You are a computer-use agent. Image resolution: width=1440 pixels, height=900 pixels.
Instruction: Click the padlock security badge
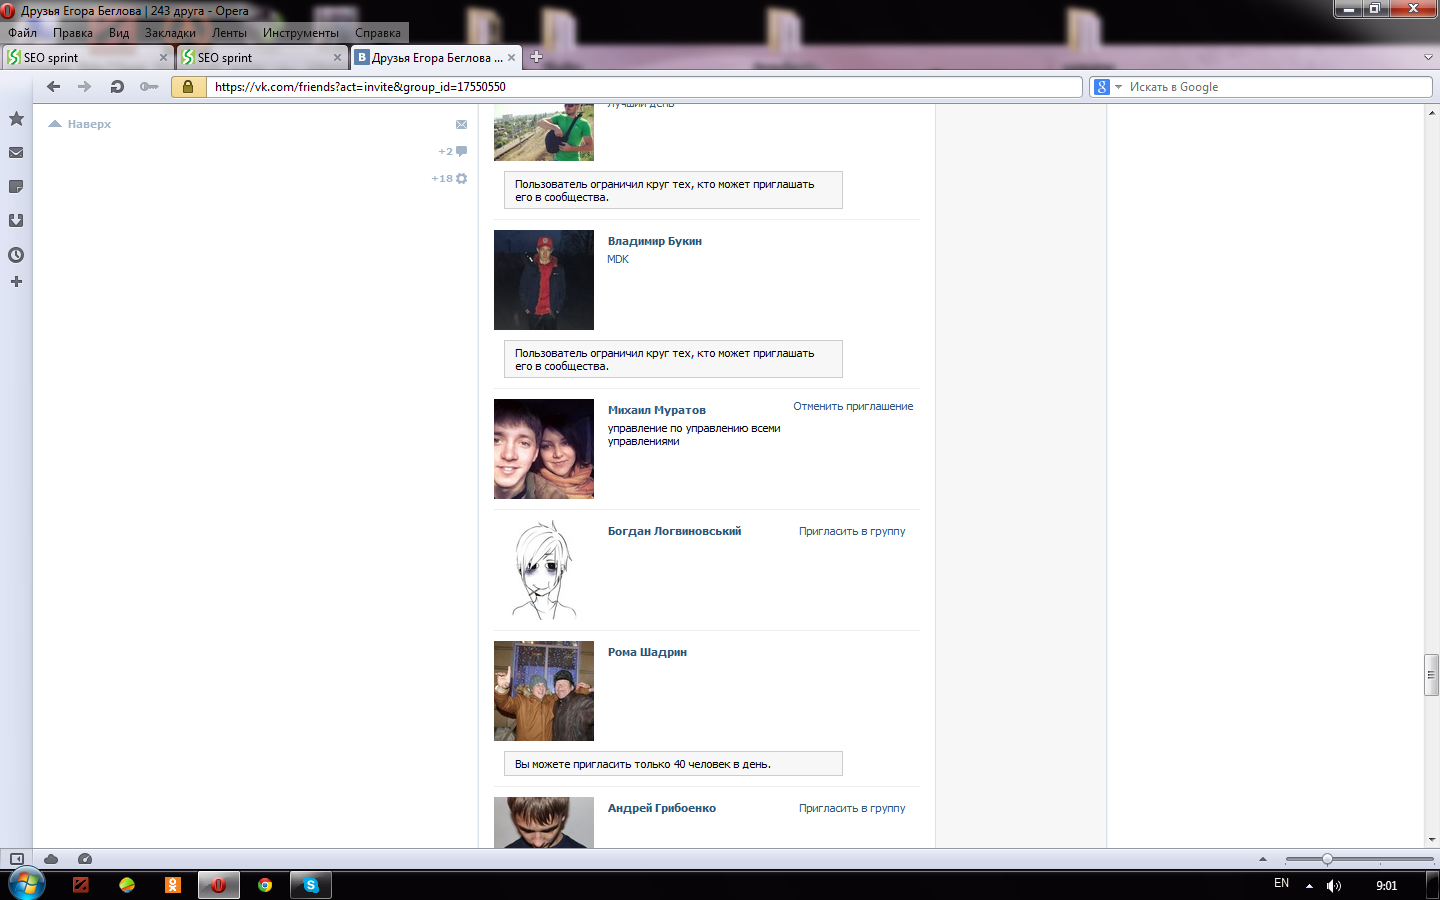(188, 87)
